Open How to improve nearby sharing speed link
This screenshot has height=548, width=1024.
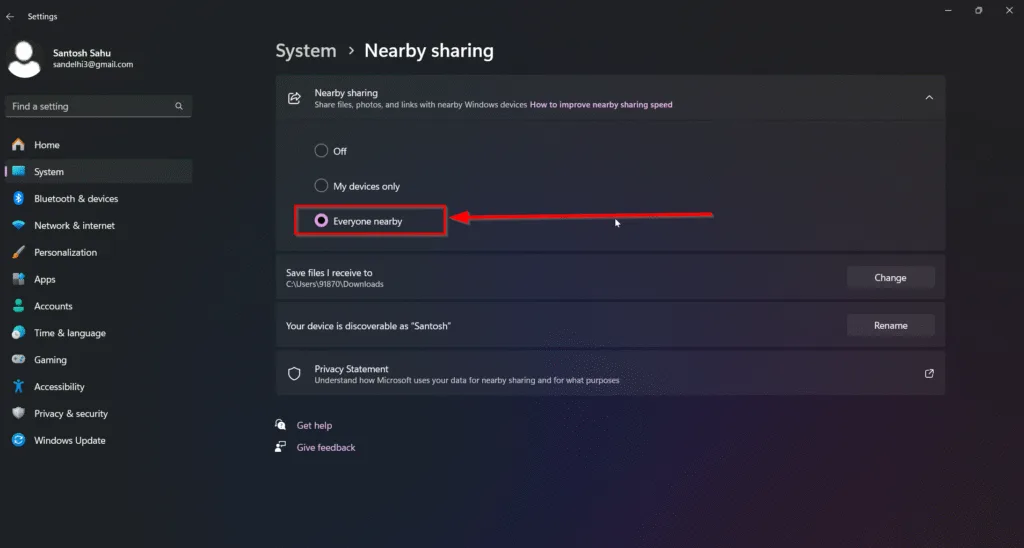601,105
